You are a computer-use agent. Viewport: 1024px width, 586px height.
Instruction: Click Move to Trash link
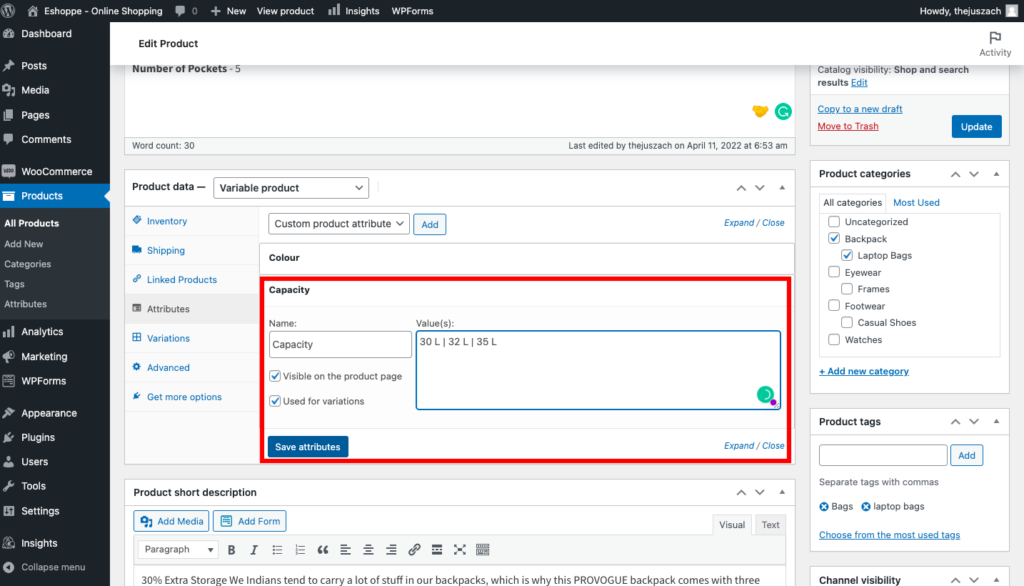(848, 126)
